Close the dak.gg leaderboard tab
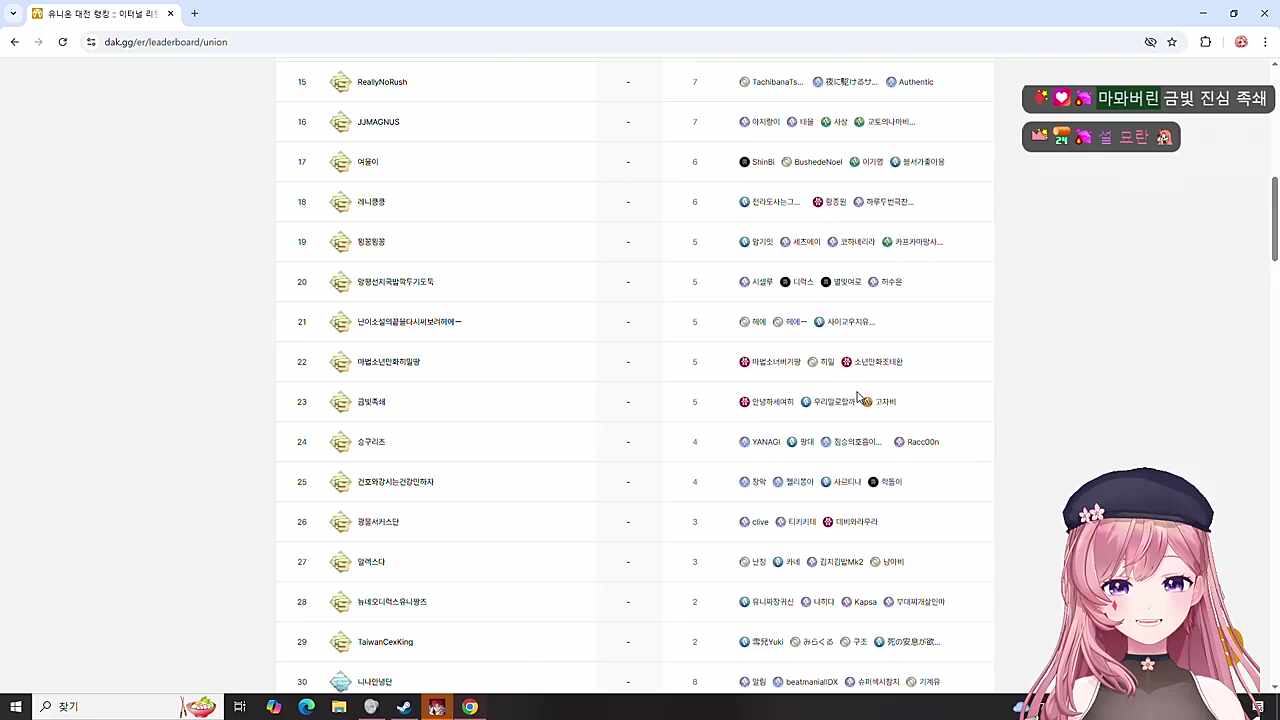1280x720 pixels. click(170, 14)
